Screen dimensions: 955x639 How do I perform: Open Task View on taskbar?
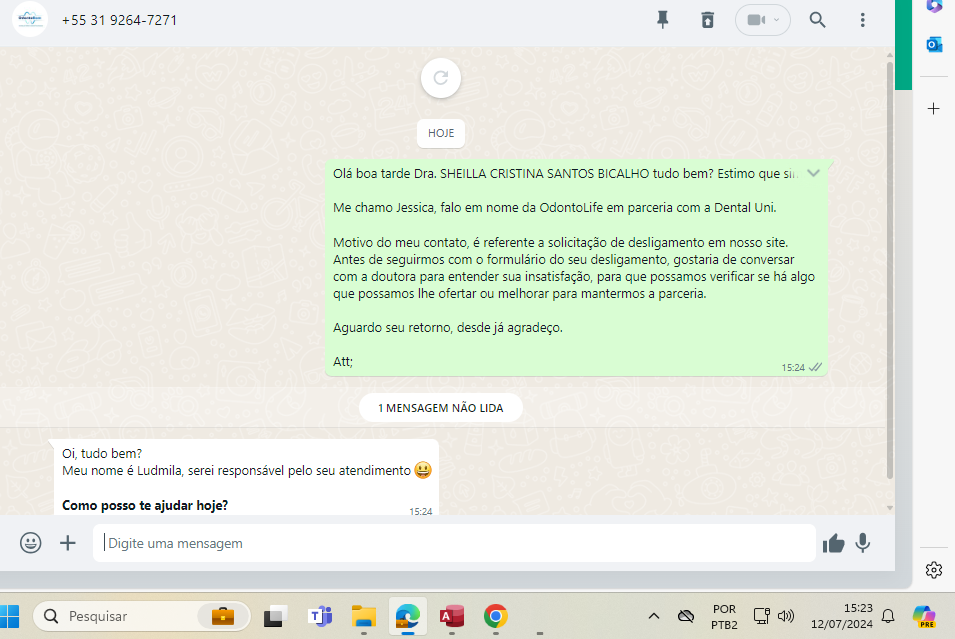click(275, 616)
